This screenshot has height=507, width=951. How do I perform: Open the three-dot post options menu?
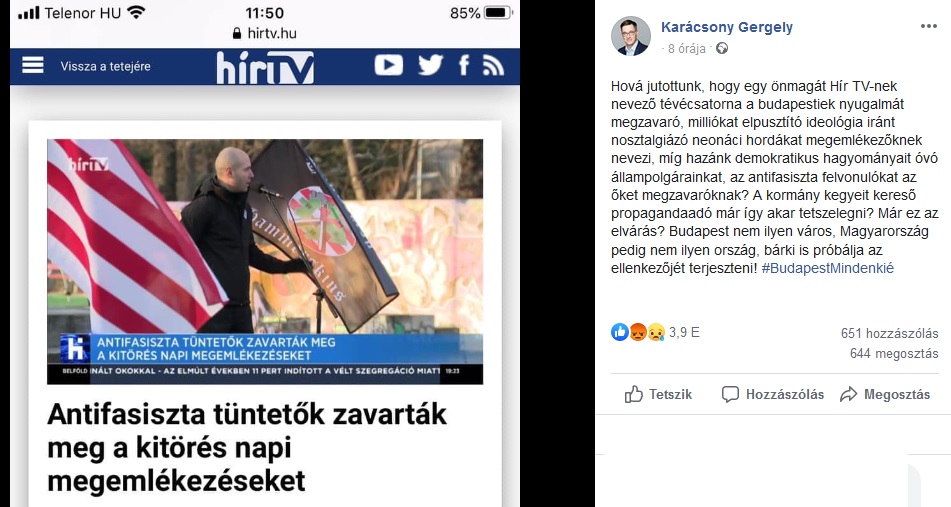point(929,26)
